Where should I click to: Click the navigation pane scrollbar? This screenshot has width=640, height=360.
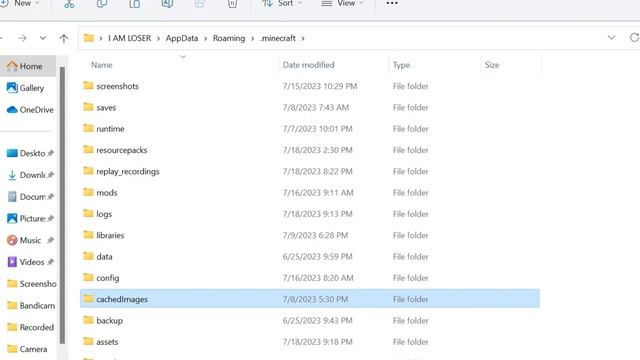[62, 205]
